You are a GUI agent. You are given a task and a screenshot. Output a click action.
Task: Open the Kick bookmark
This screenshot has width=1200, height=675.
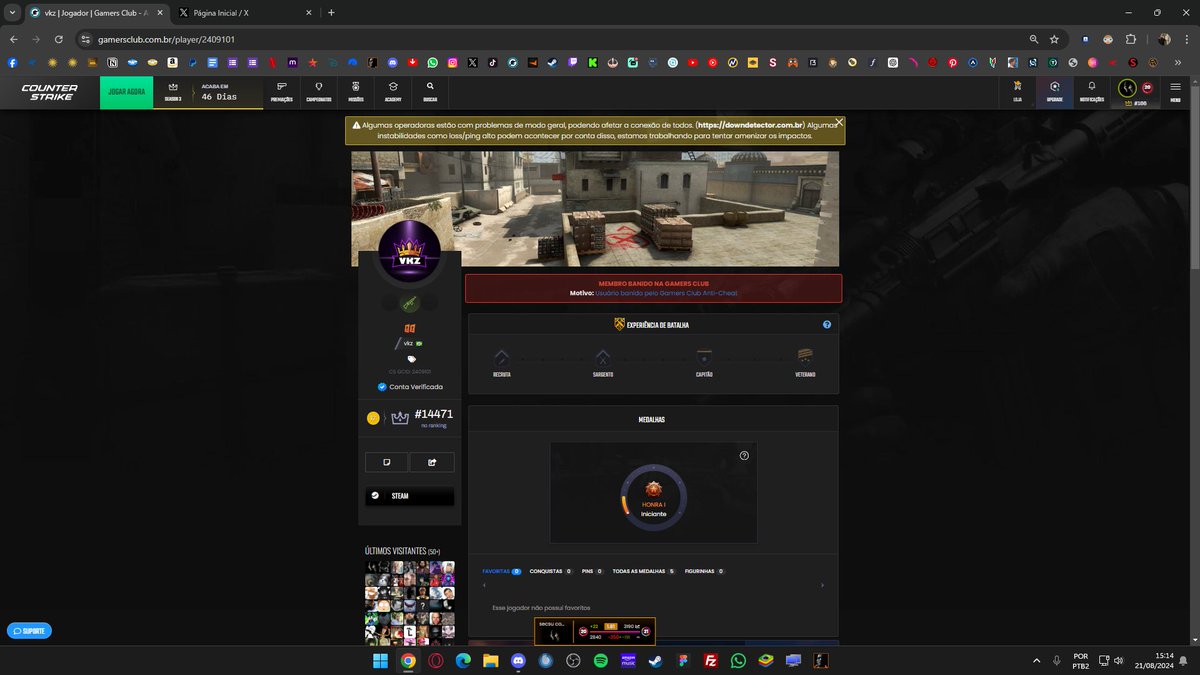tap(593, 62)
